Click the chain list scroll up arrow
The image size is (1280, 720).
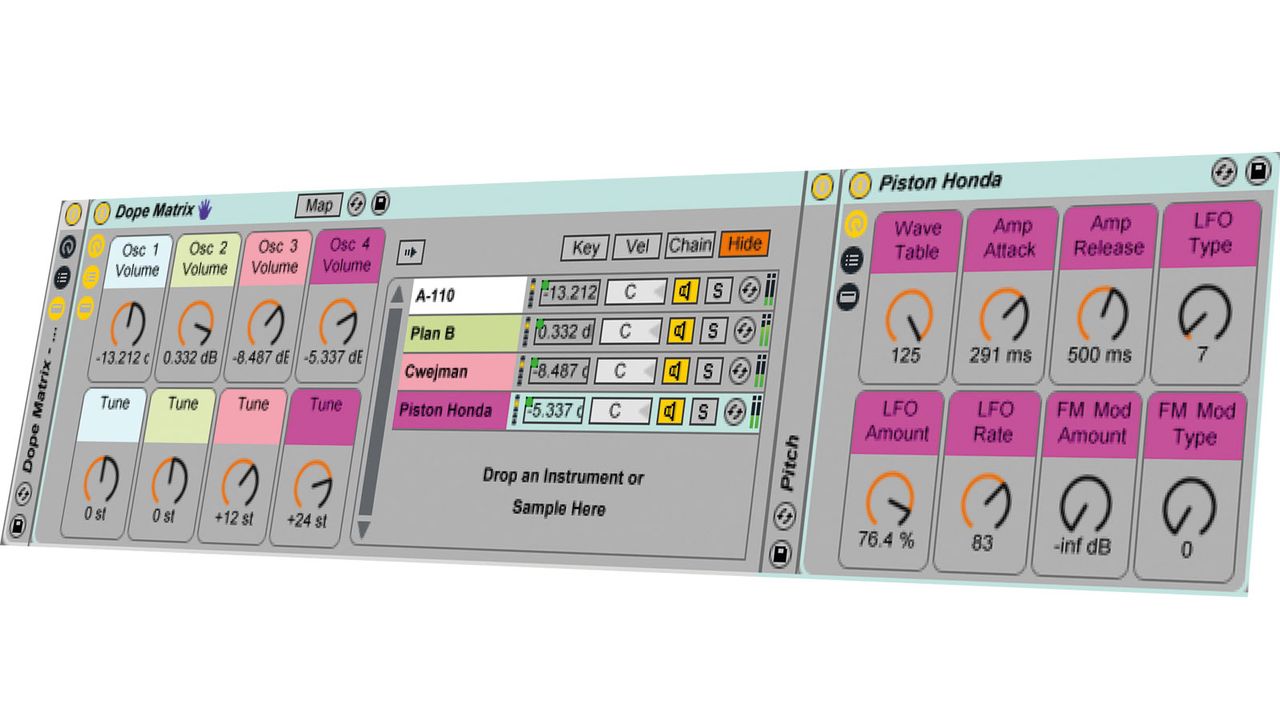point(395,296)
